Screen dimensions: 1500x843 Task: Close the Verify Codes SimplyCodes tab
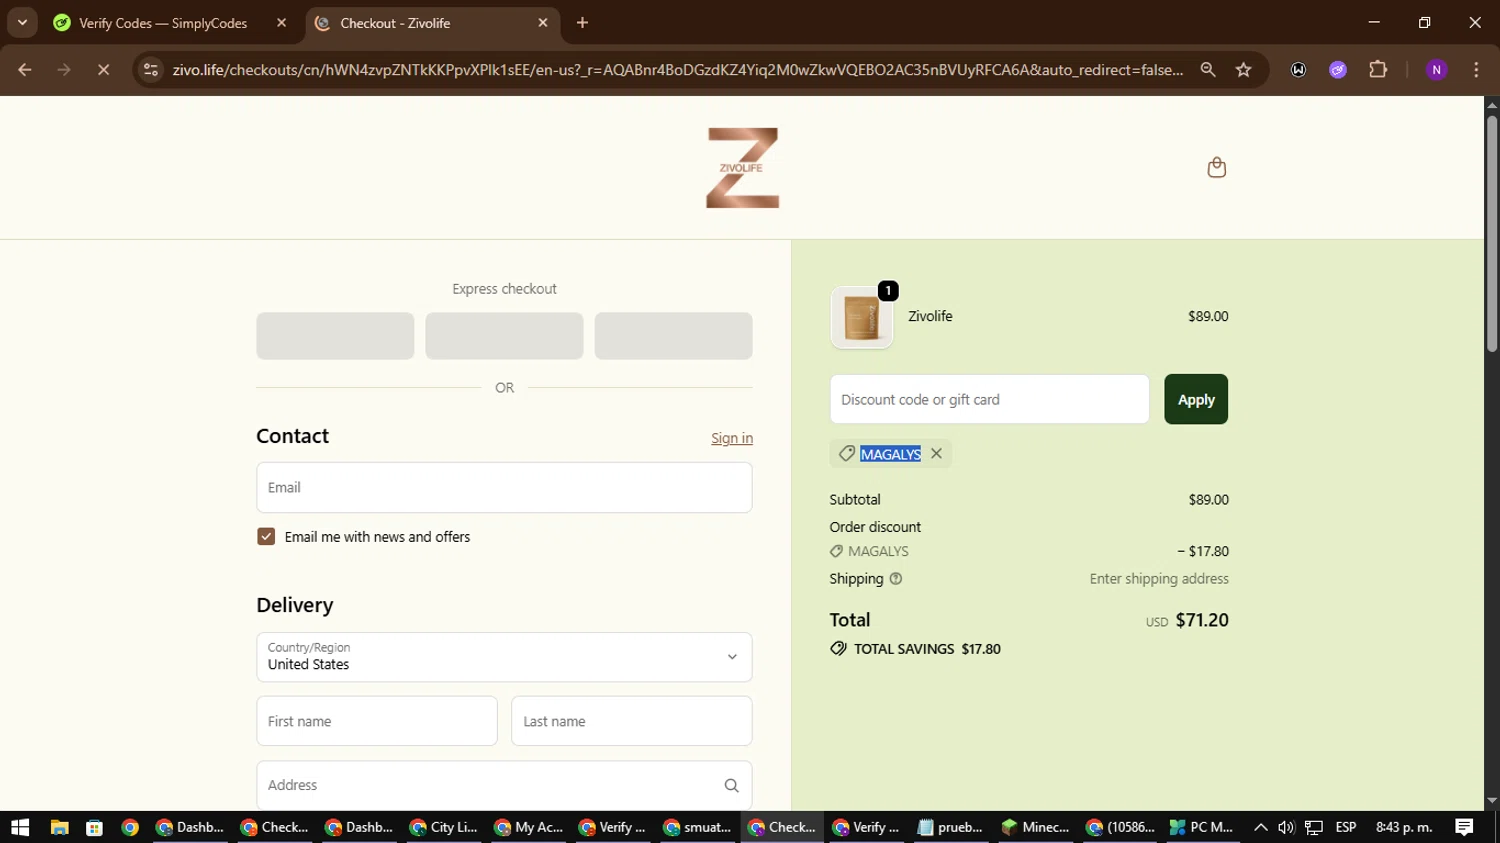(x=281, y=23)
